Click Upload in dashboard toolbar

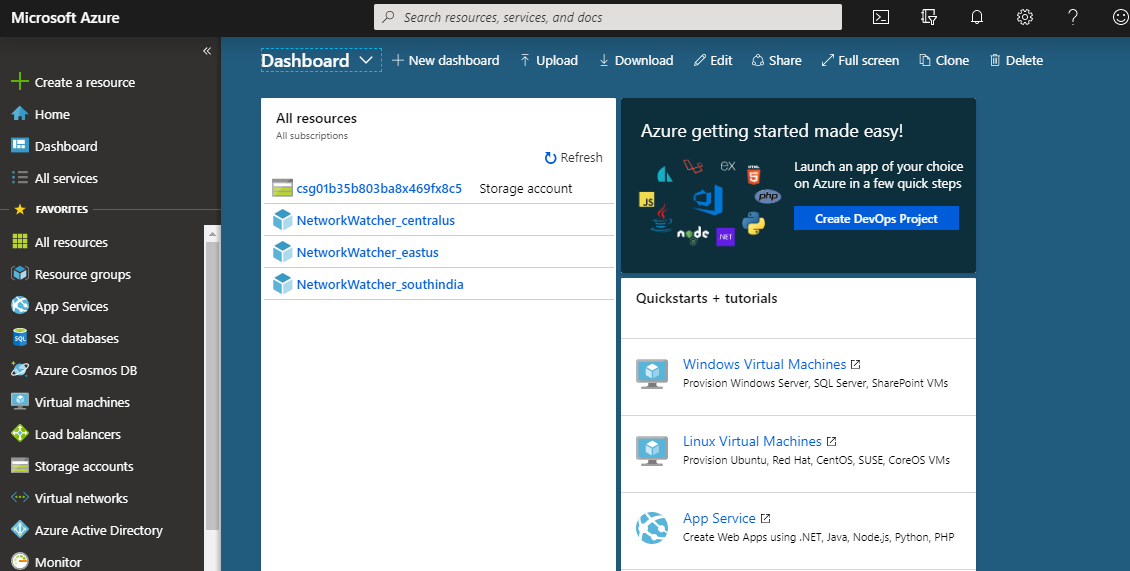point(549,61)
